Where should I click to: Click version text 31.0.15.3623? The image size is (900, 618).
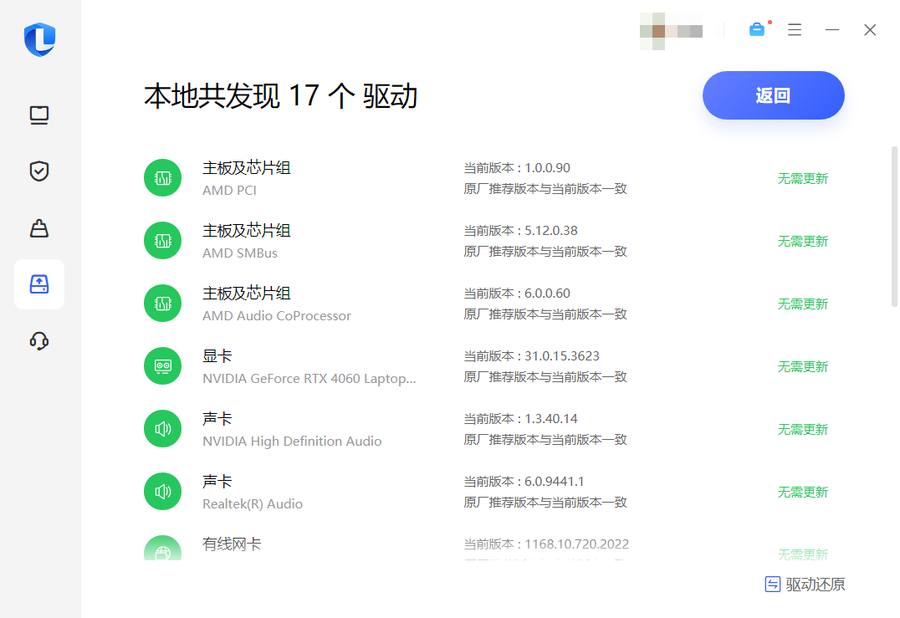tap(562, 356)
